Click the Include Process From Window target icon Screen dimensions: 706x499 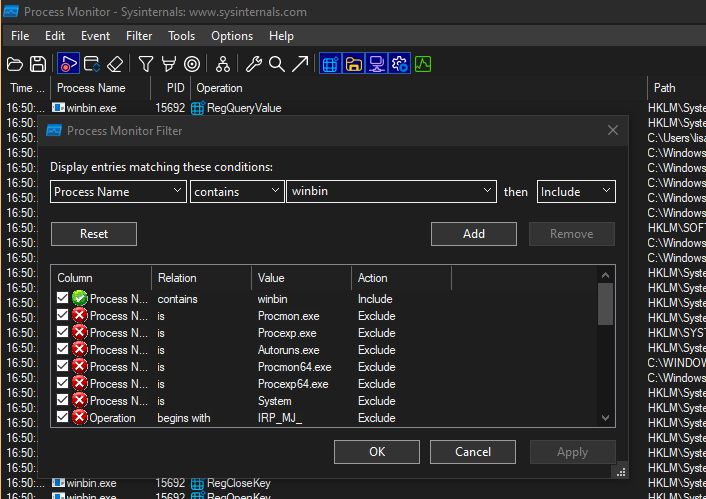click(x=192, y=64)
